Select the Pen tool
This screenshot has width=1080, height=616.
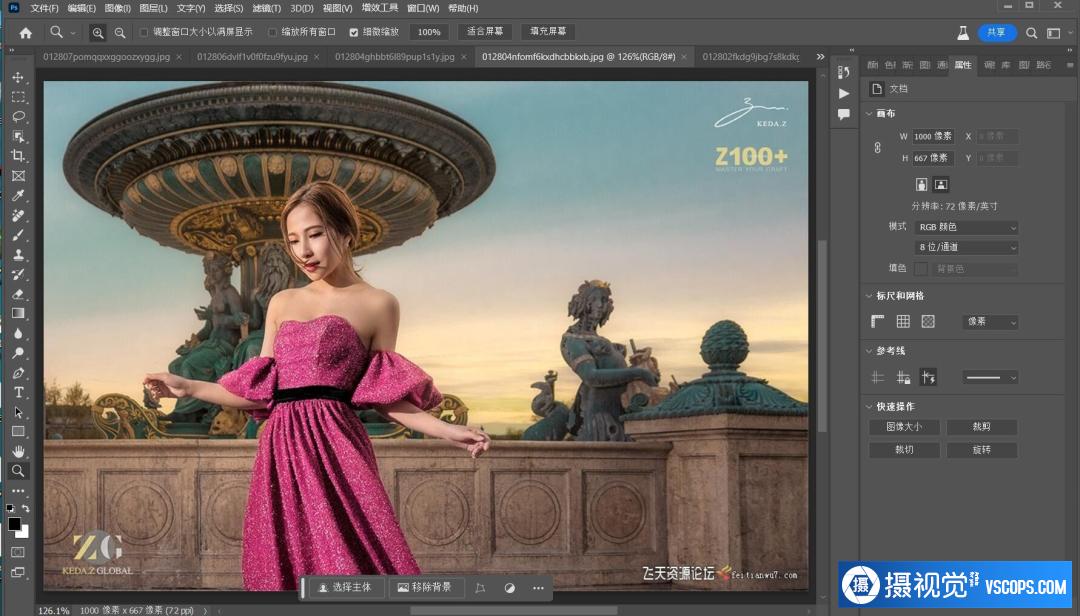(18, 373)
